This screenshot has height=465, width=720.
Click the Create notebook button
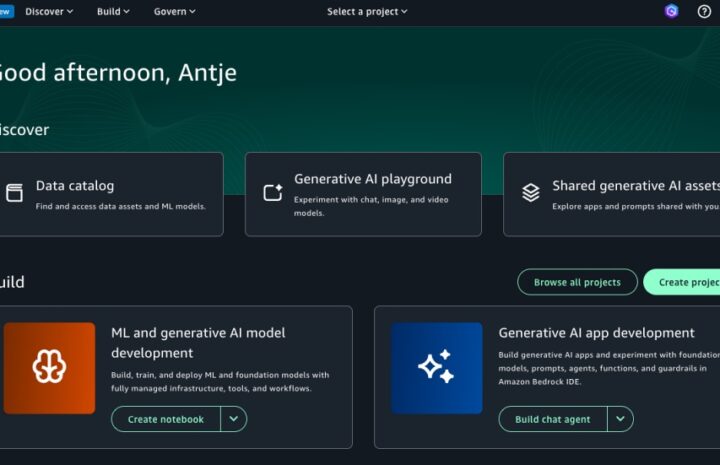[166, 419]
